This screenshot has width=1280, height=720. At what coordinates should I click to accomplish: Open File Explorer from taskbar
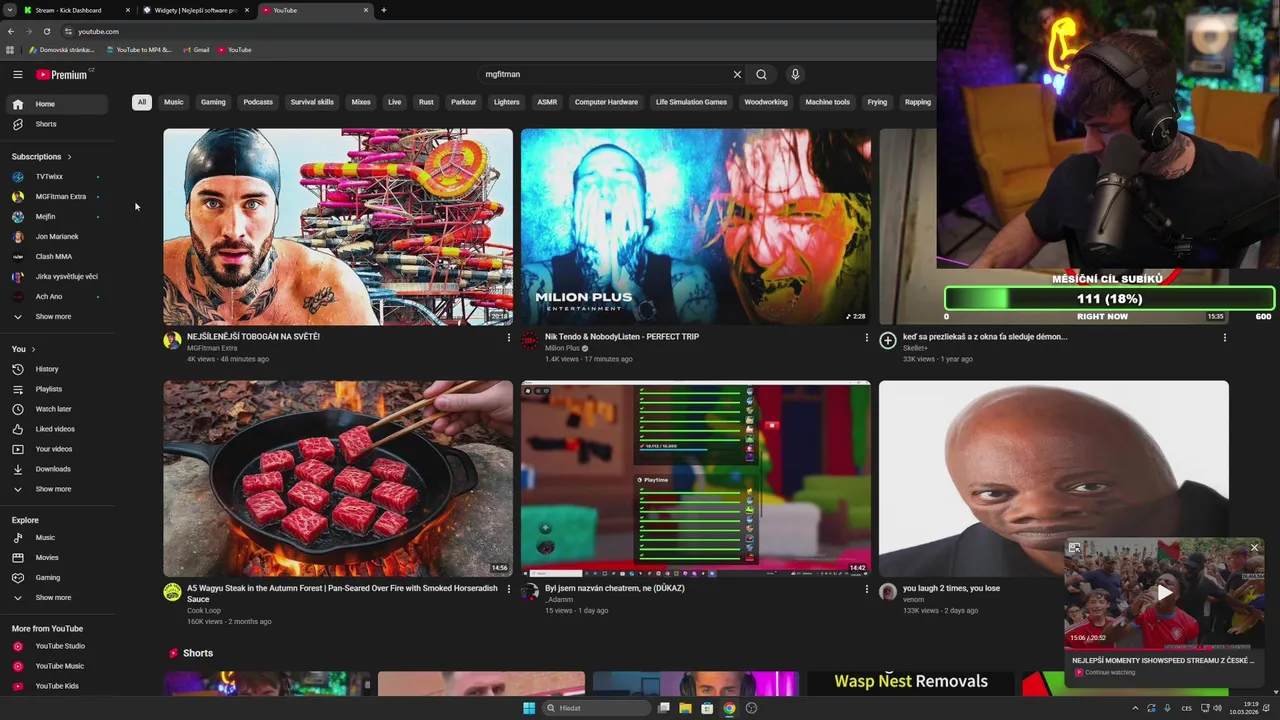point(685,708)
